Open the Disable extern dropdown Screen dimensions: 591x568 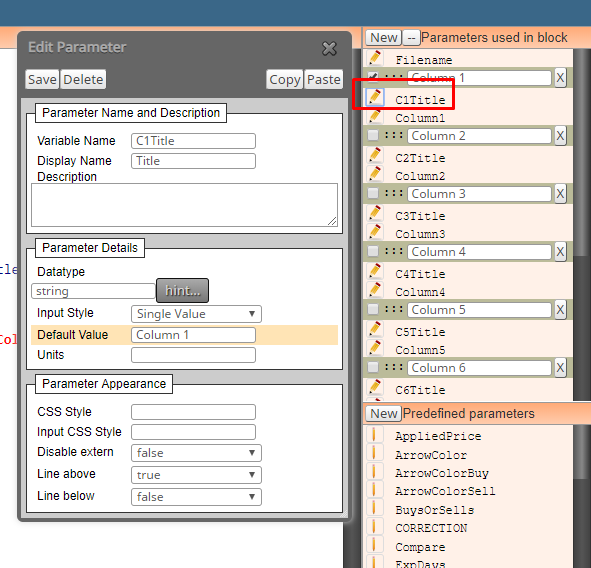point(196,453)
